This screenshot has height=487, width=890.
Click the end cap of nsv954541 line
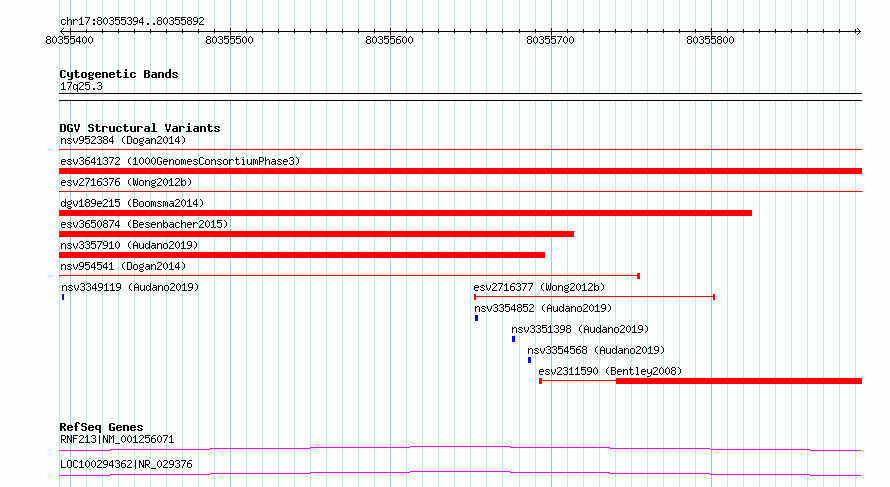click(x=639, y=276)
